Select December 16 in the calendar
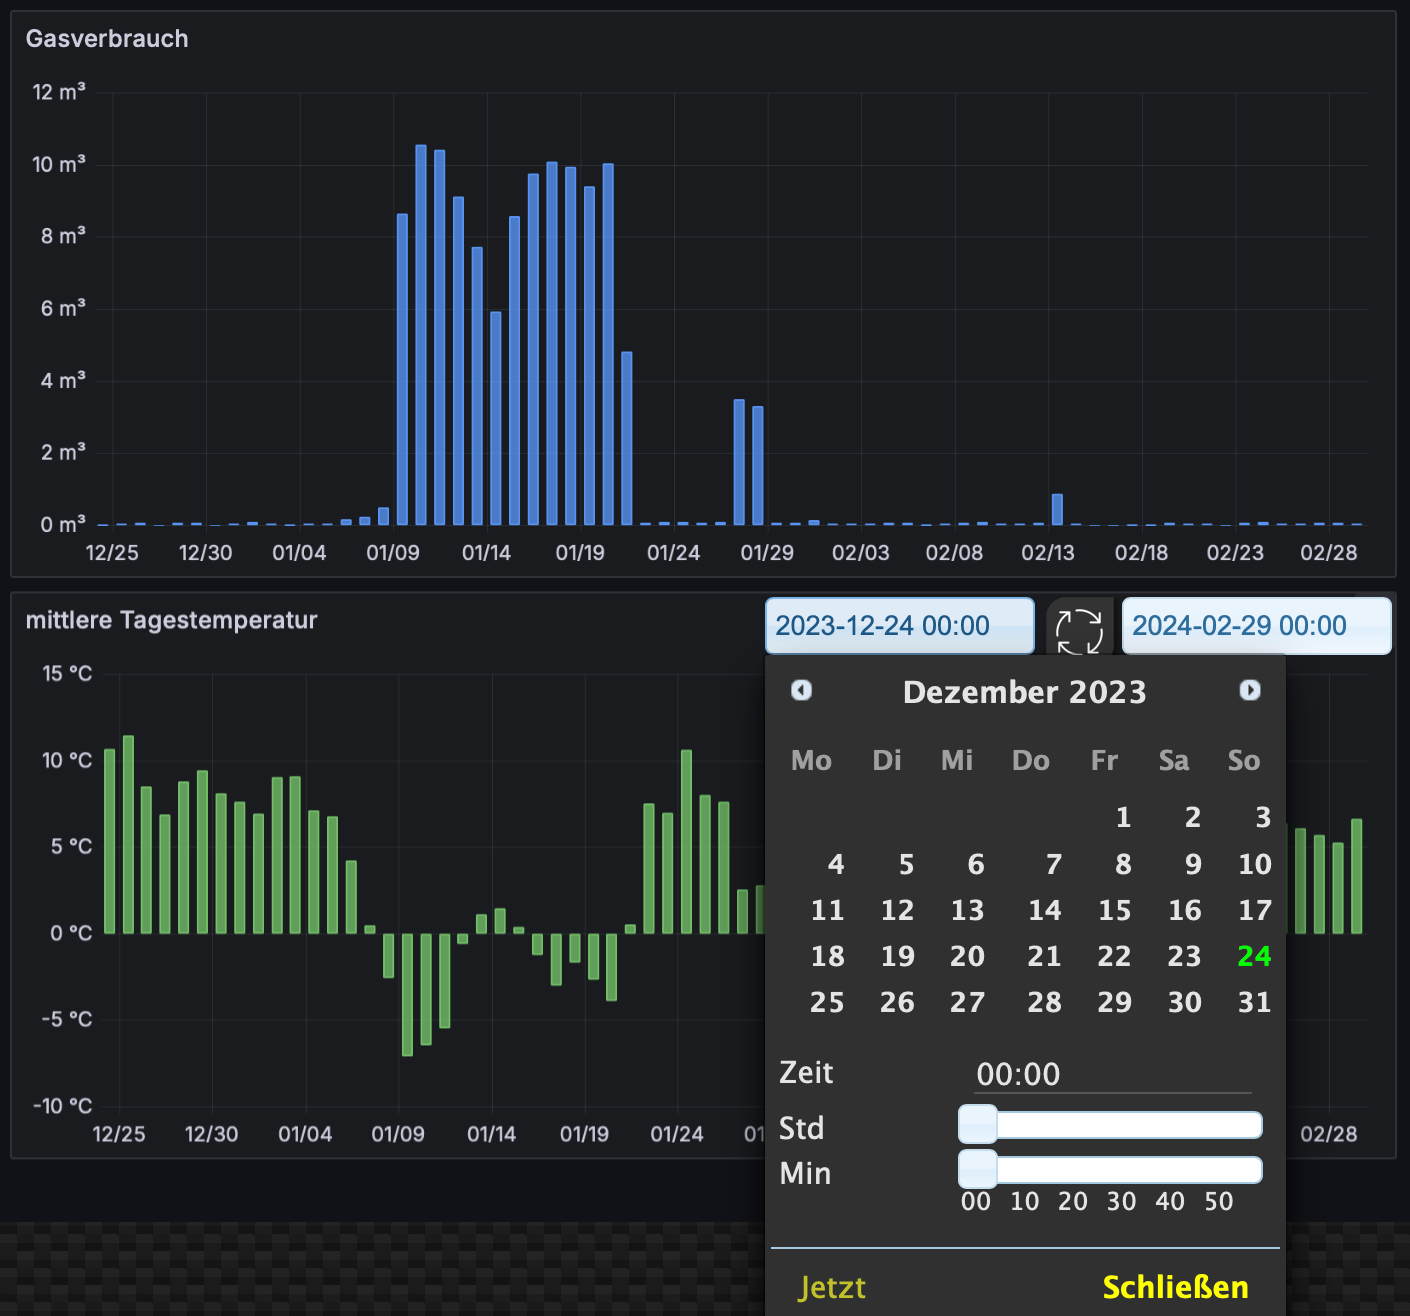The width and height of the screenshot is (1410, 1316). 1184,911
